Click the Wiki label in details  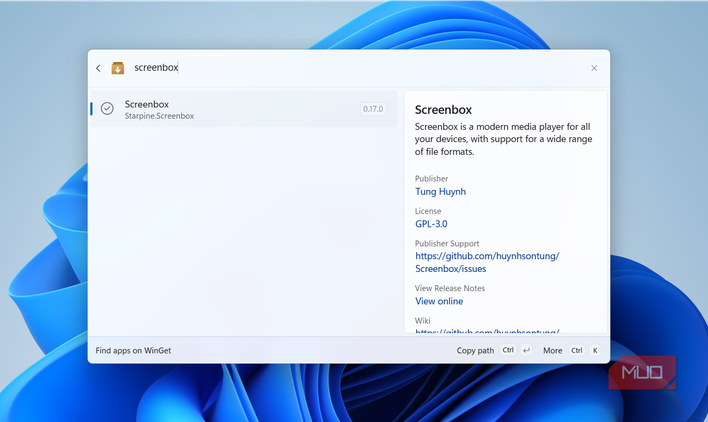coord(423,320)
